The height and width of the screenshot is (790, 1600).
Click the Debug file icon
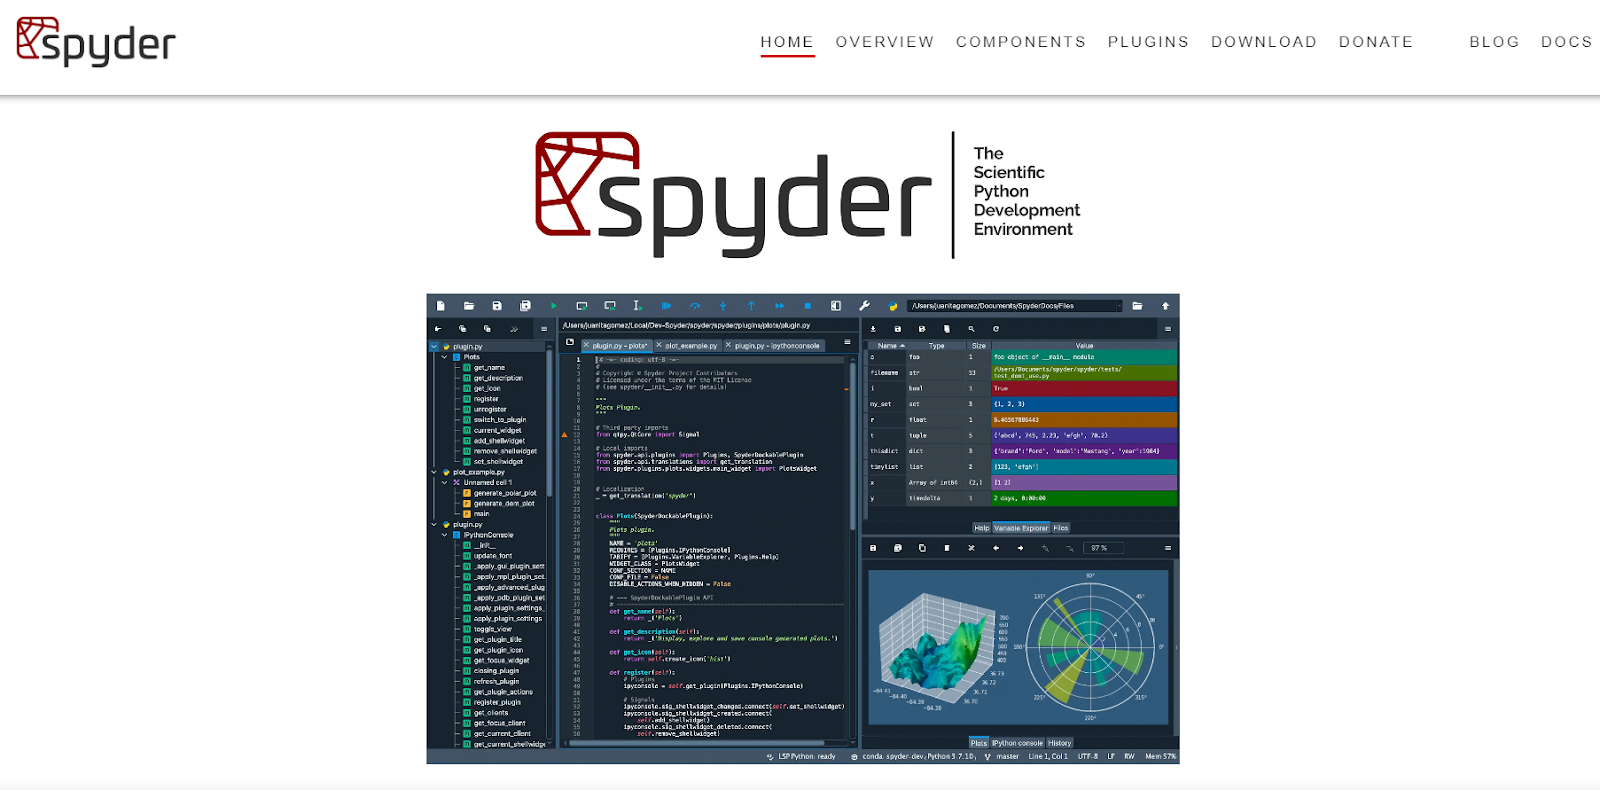pyautogui.click(x=667, y=306)
